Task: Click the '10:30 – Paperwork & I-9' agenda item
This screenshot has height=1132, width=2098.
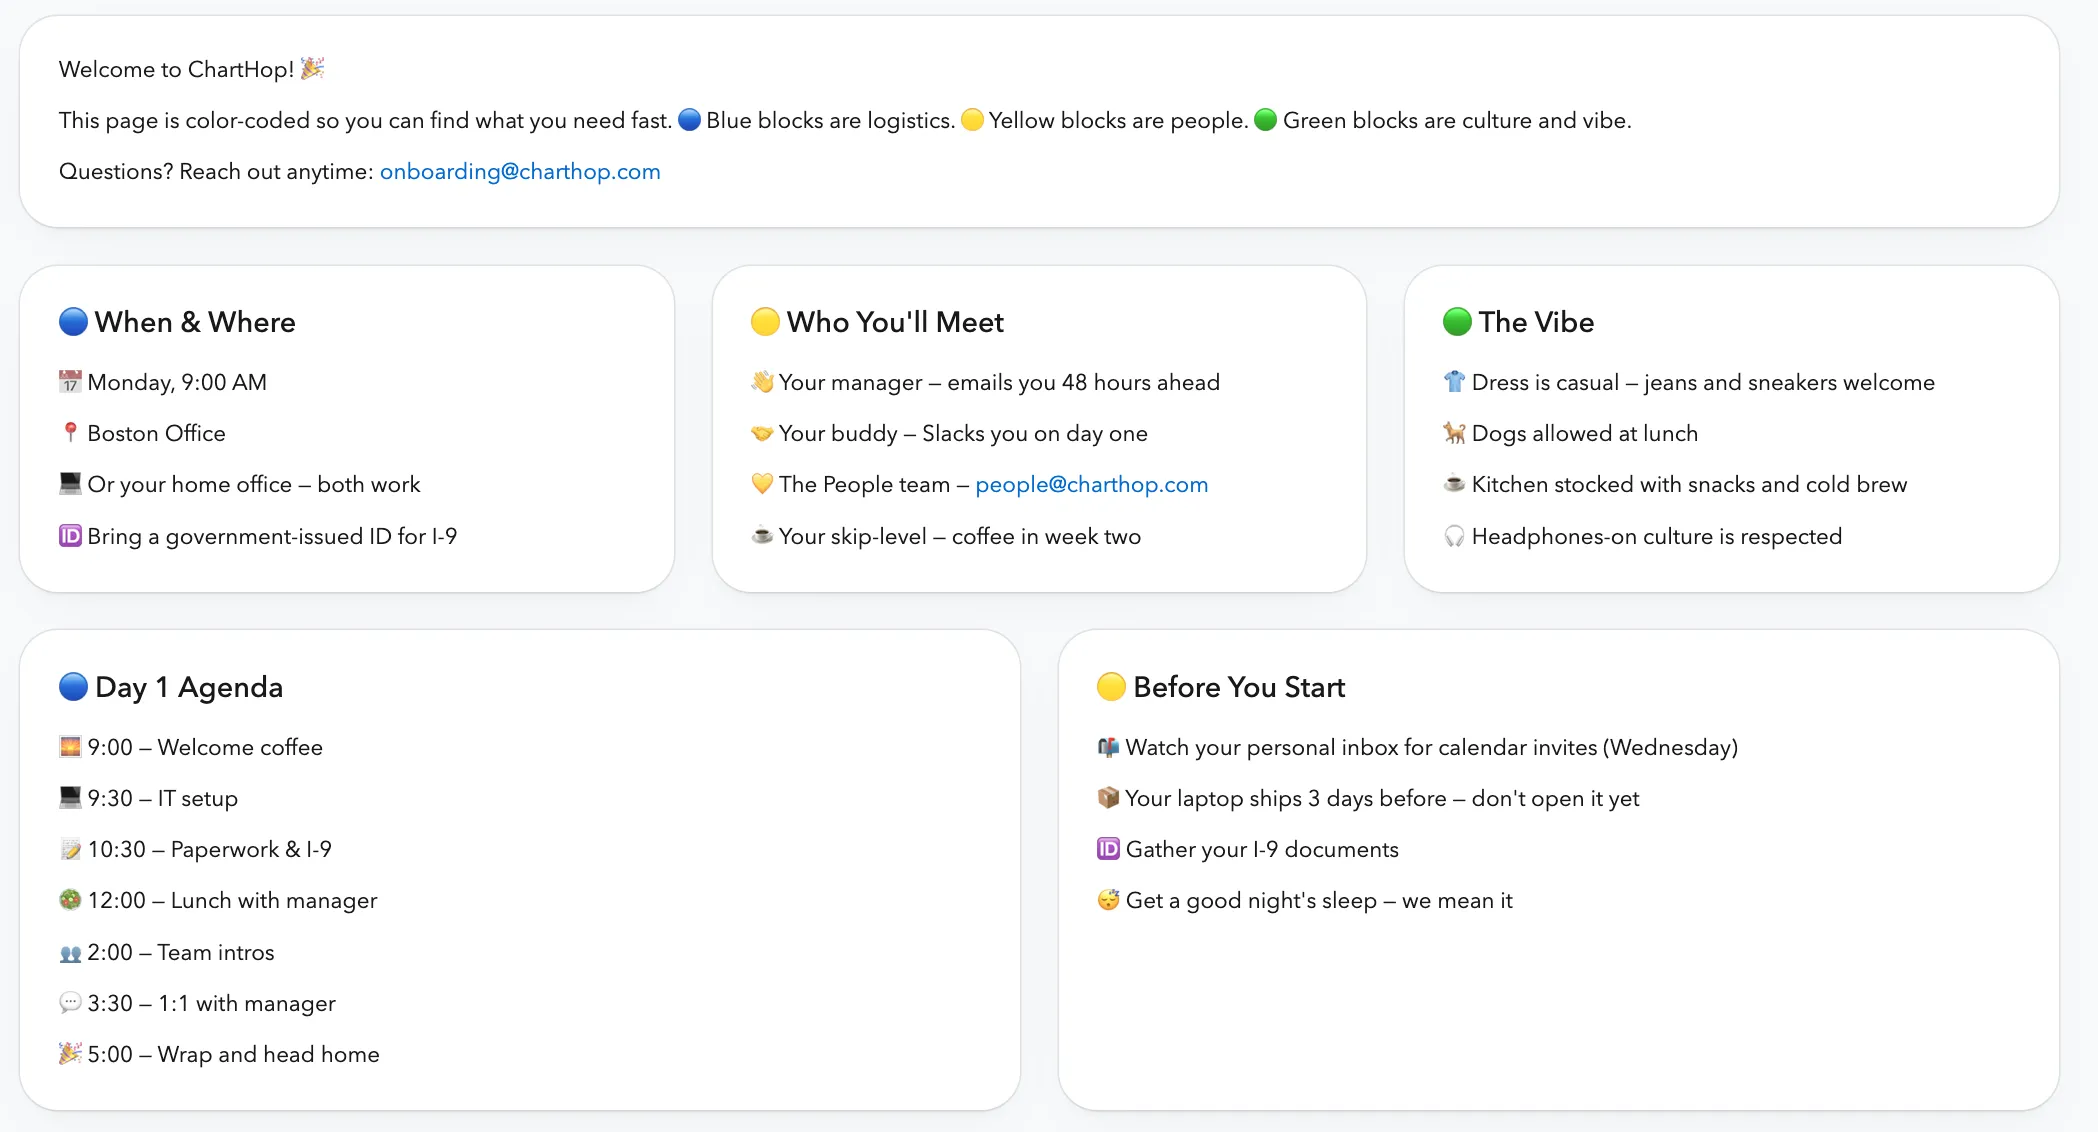Action: 210,849
